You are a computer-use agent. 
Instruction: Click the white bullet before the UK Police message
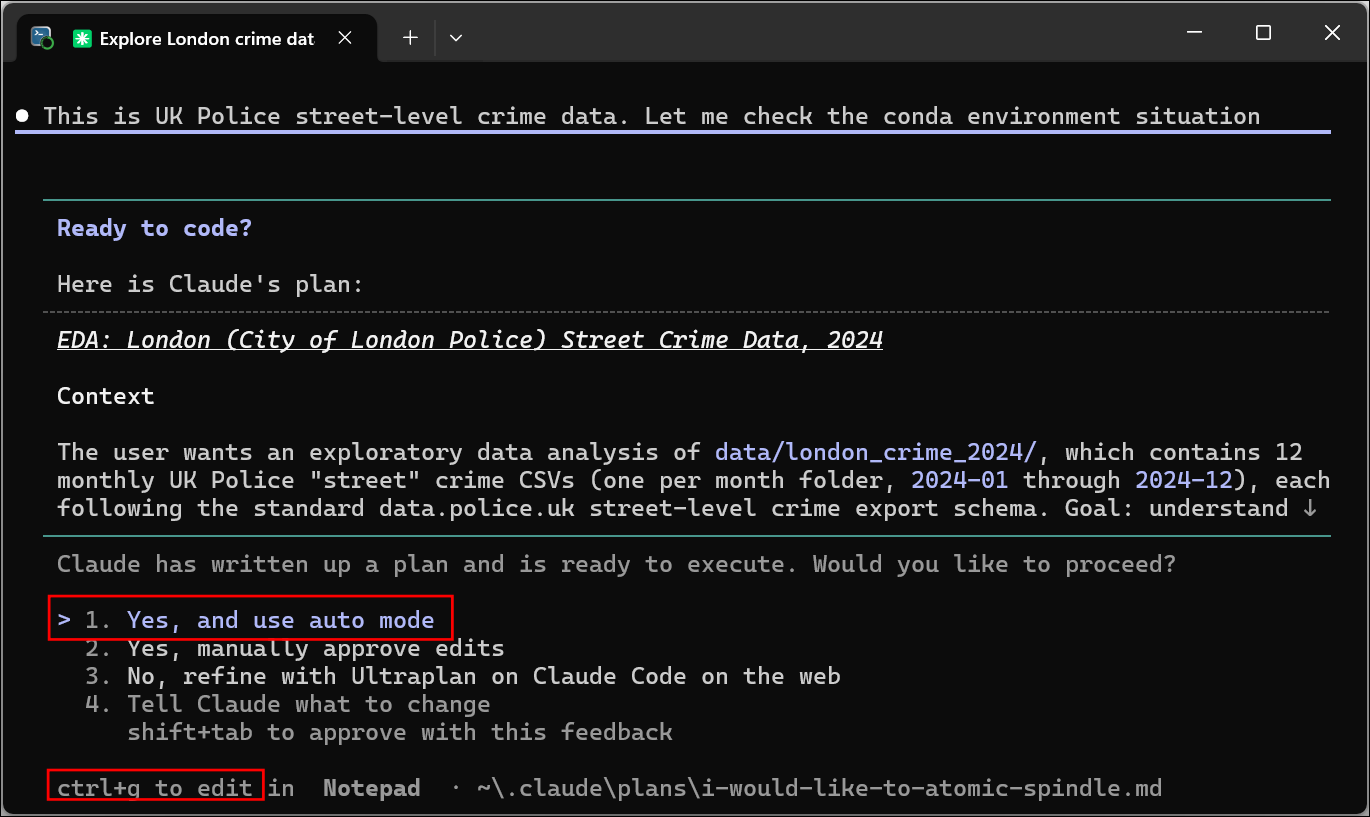pyautogui.click(x=22, y=116)
